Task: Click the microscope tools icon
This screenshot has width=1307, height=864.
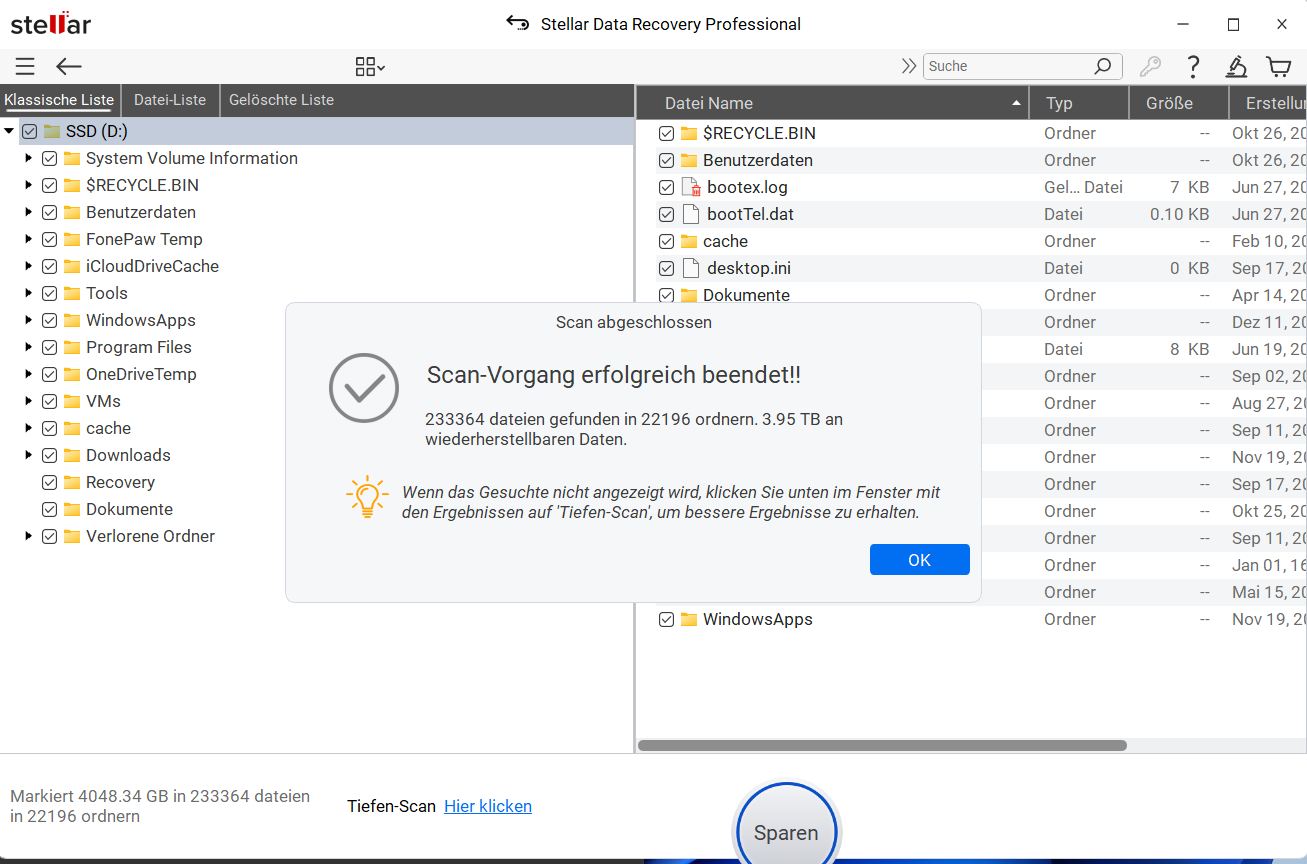Action: (1237, 67)
